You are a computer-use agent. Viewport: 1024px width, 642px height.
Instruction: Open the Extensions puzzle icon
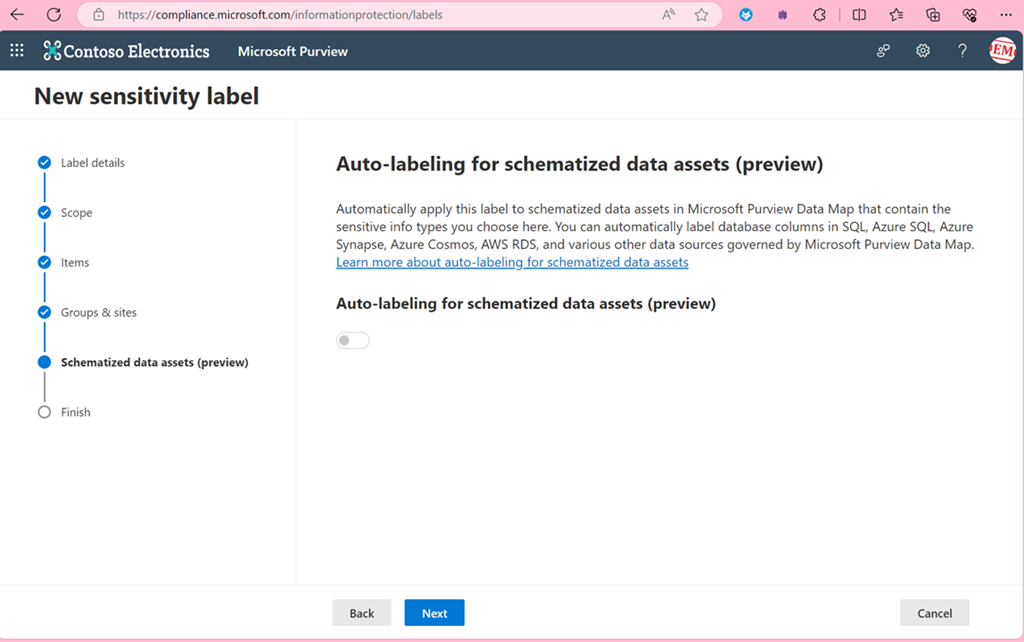pyautogui.click(x=819, y=14)
